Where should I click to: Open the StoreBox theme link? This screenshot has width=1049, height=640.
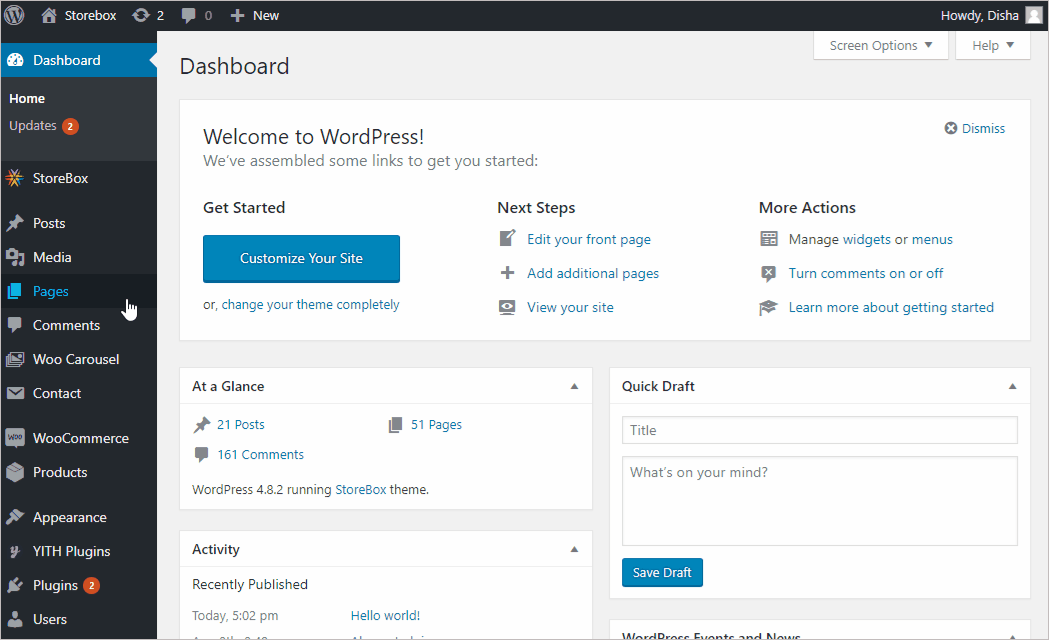point(361,490)
